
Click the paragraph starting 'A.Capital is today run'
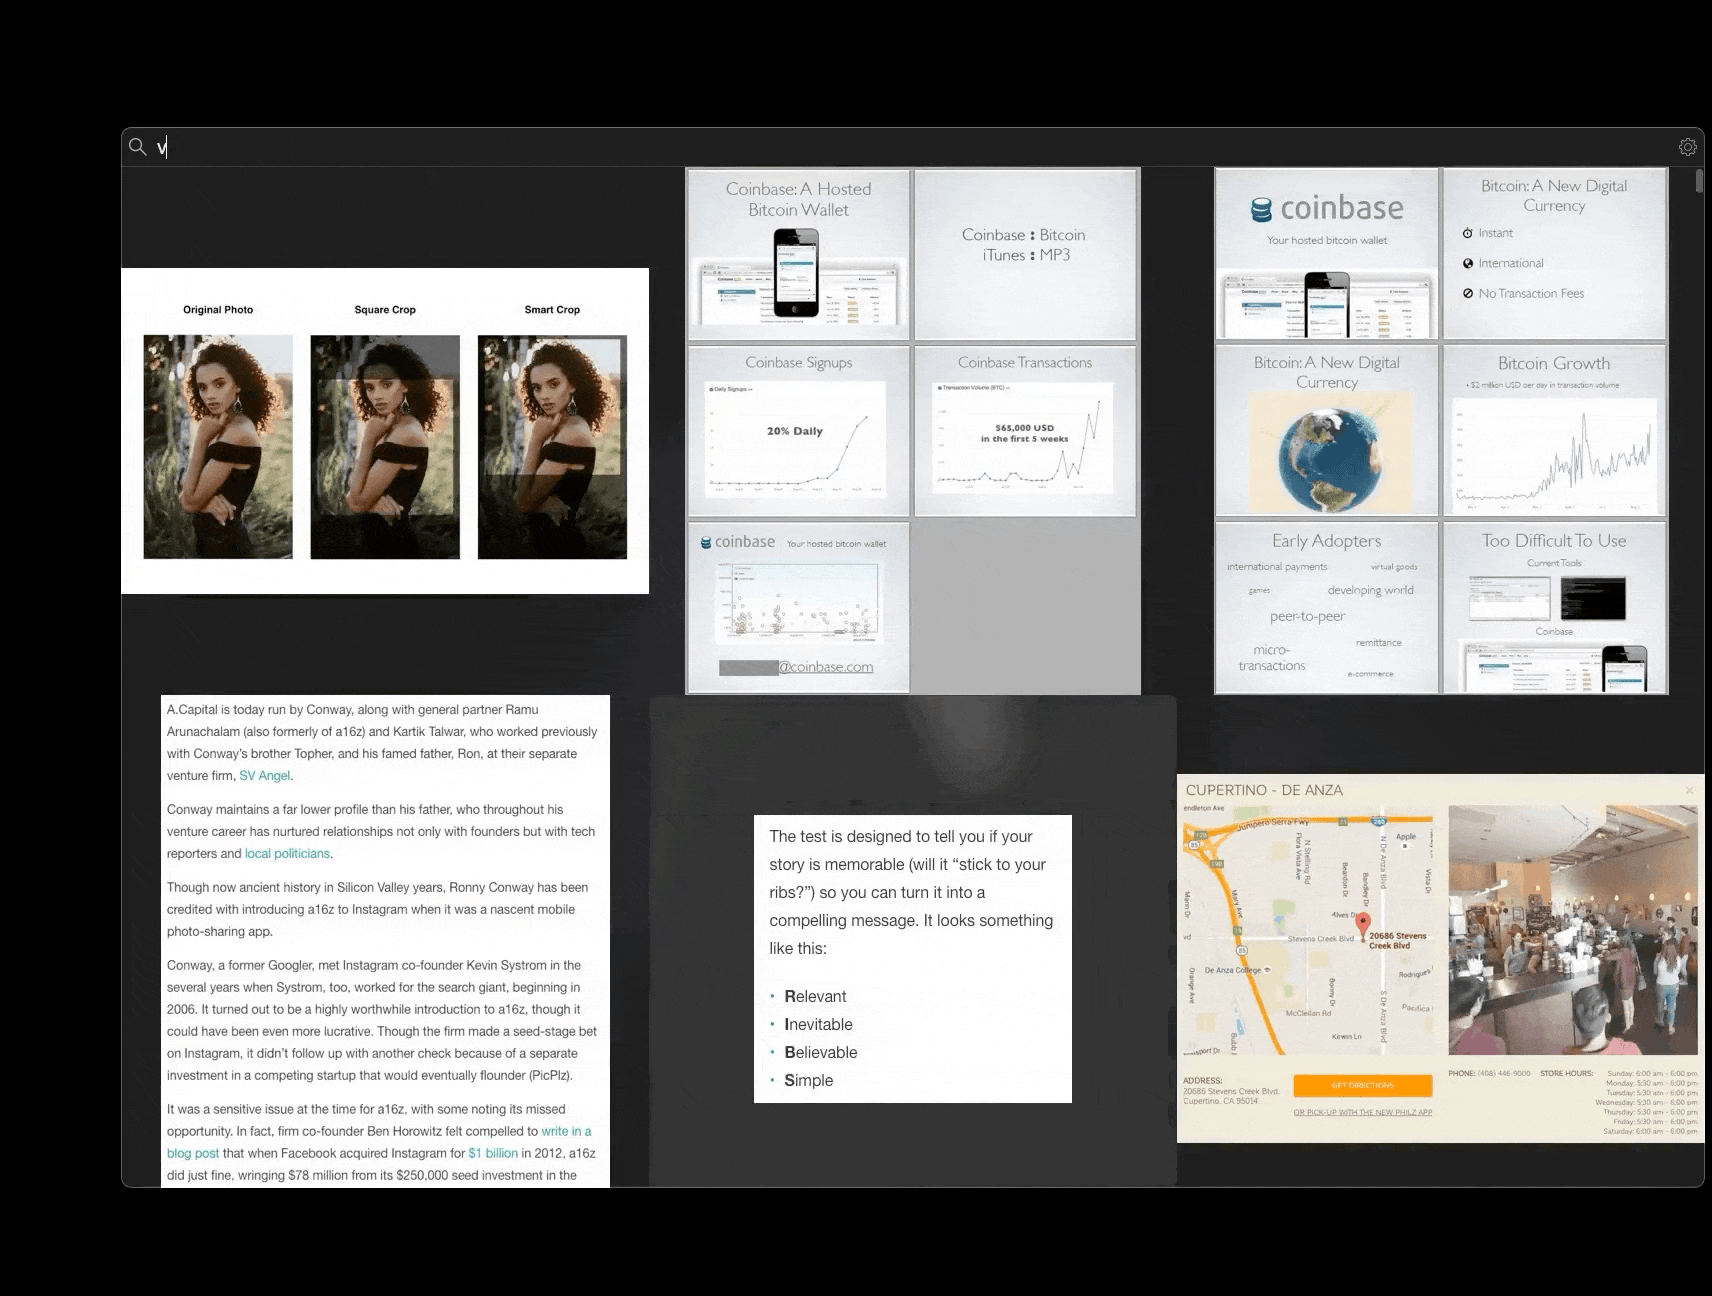tap(382, 742)
